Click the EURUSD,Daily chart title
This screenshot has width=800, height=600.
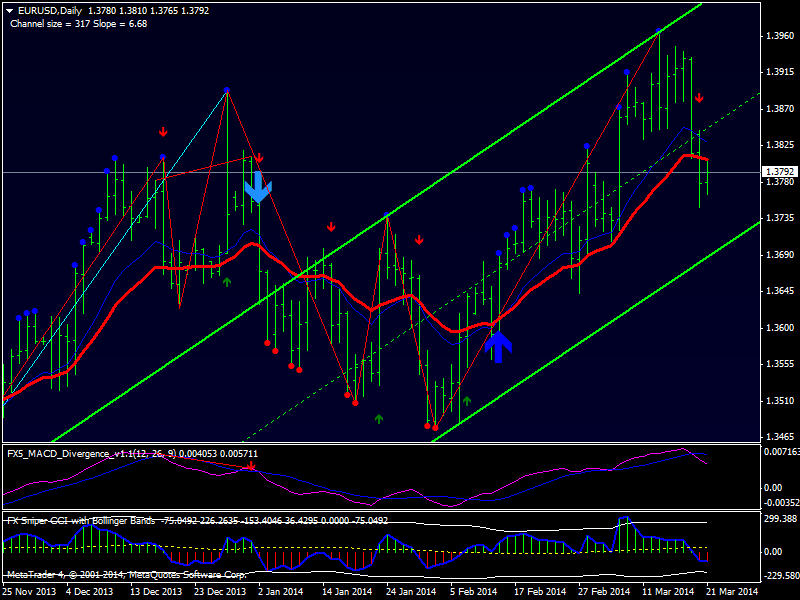(50, 11)
